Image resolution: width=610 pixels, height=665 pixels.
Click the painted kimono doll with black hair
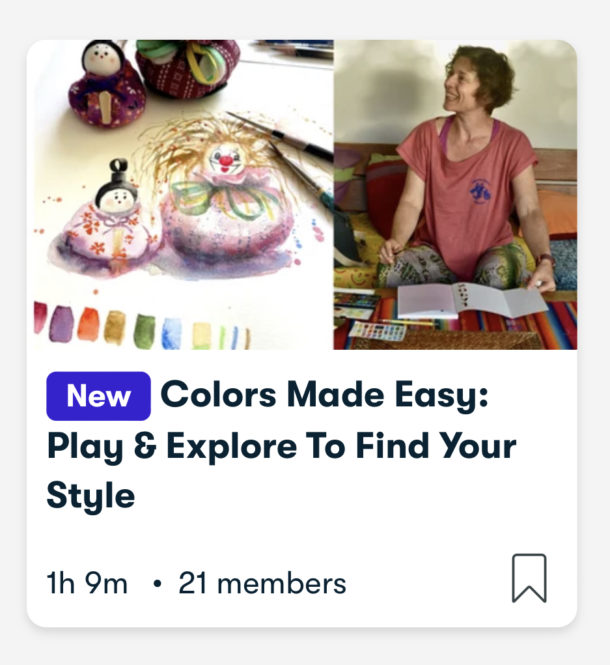[x=109, y=223]
